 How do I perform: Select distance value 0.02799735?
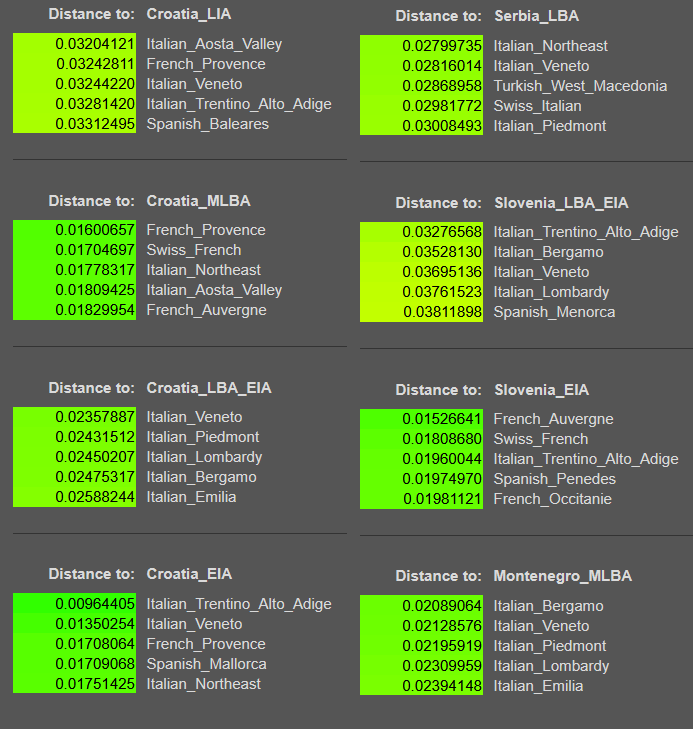click(x=442, y=46)
